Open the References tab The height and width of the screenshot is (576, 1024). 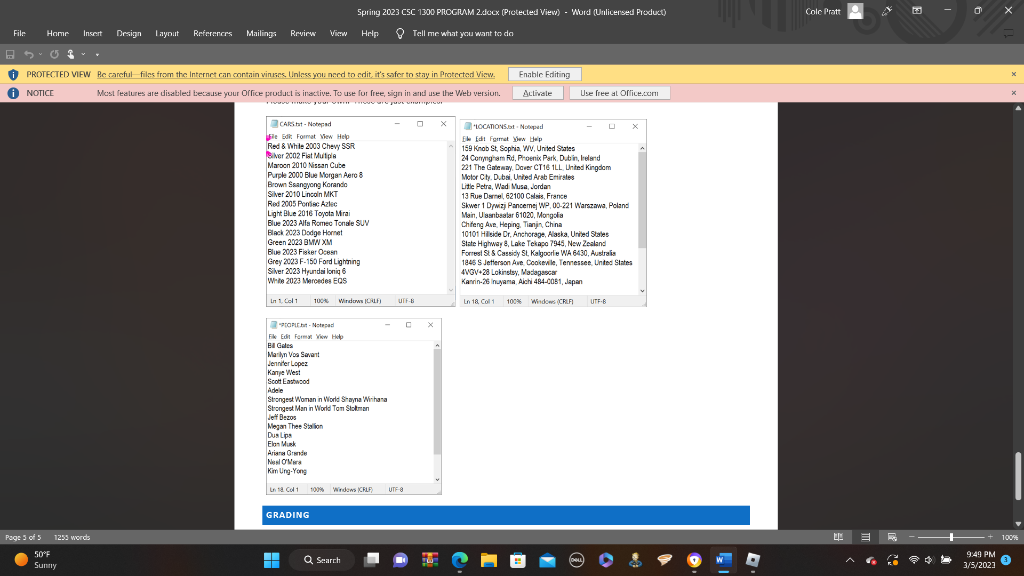212,33
